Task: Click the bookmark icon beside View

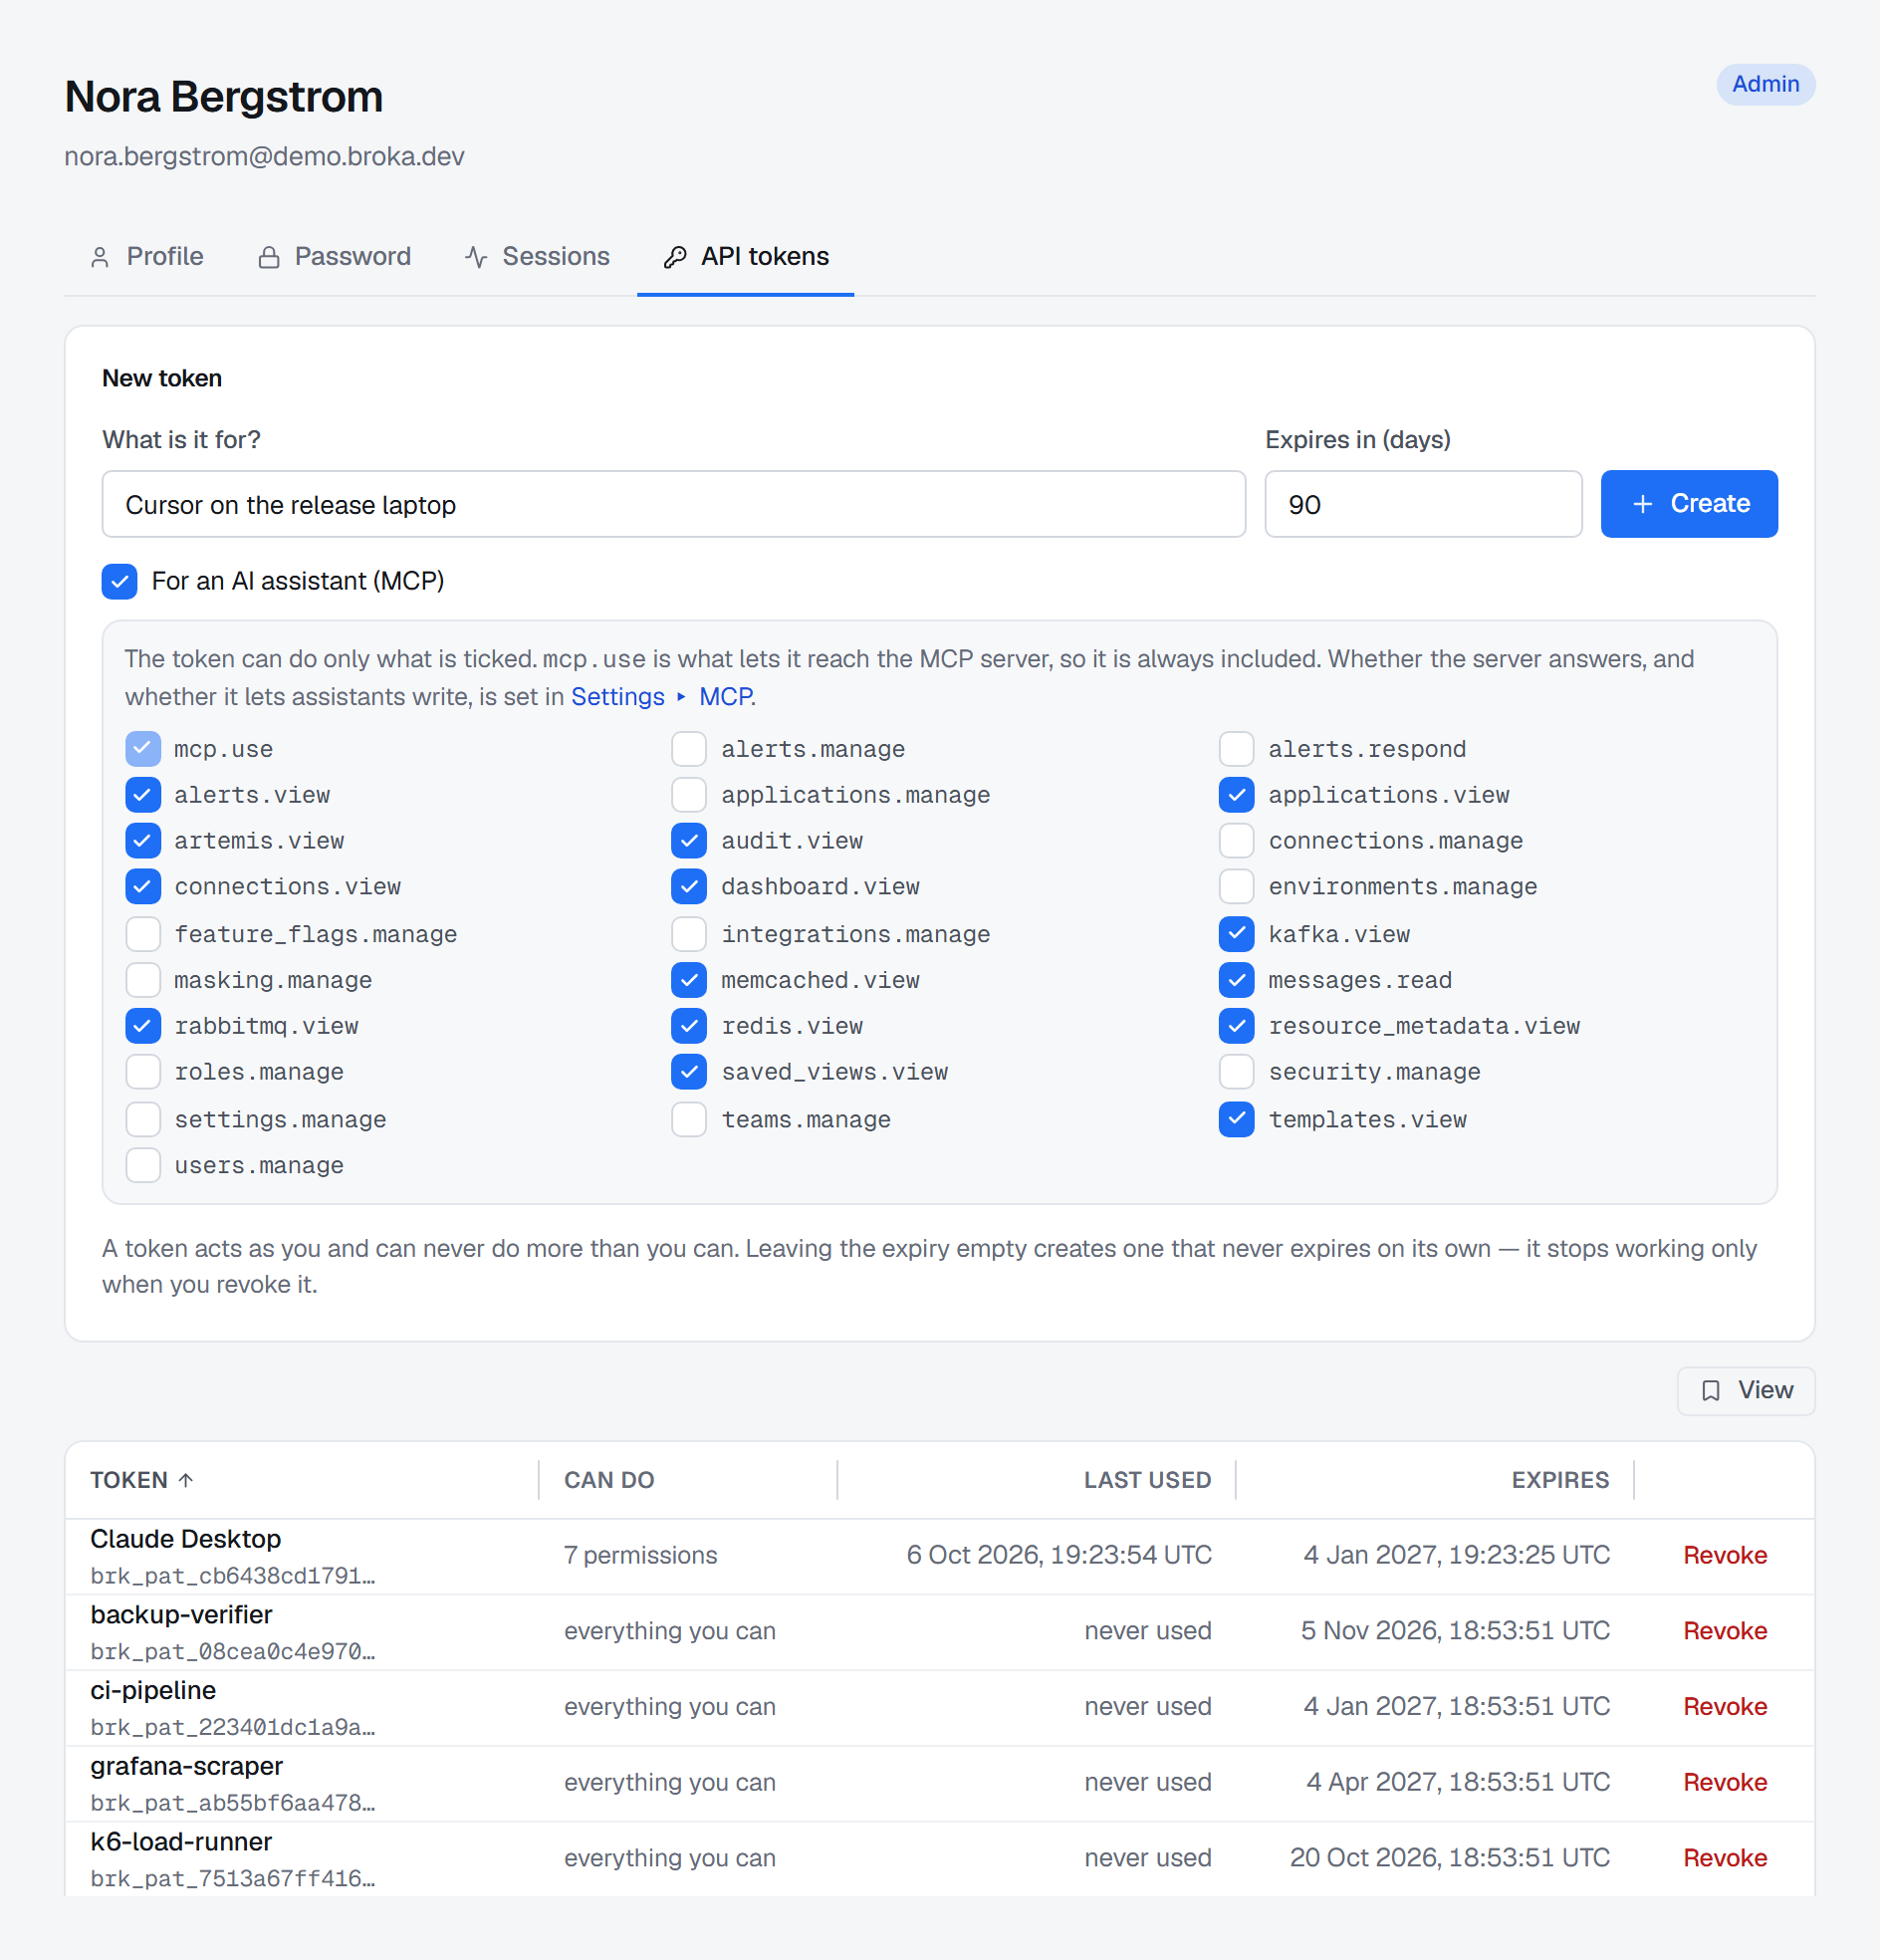Action: (x=1711, y=1391)
